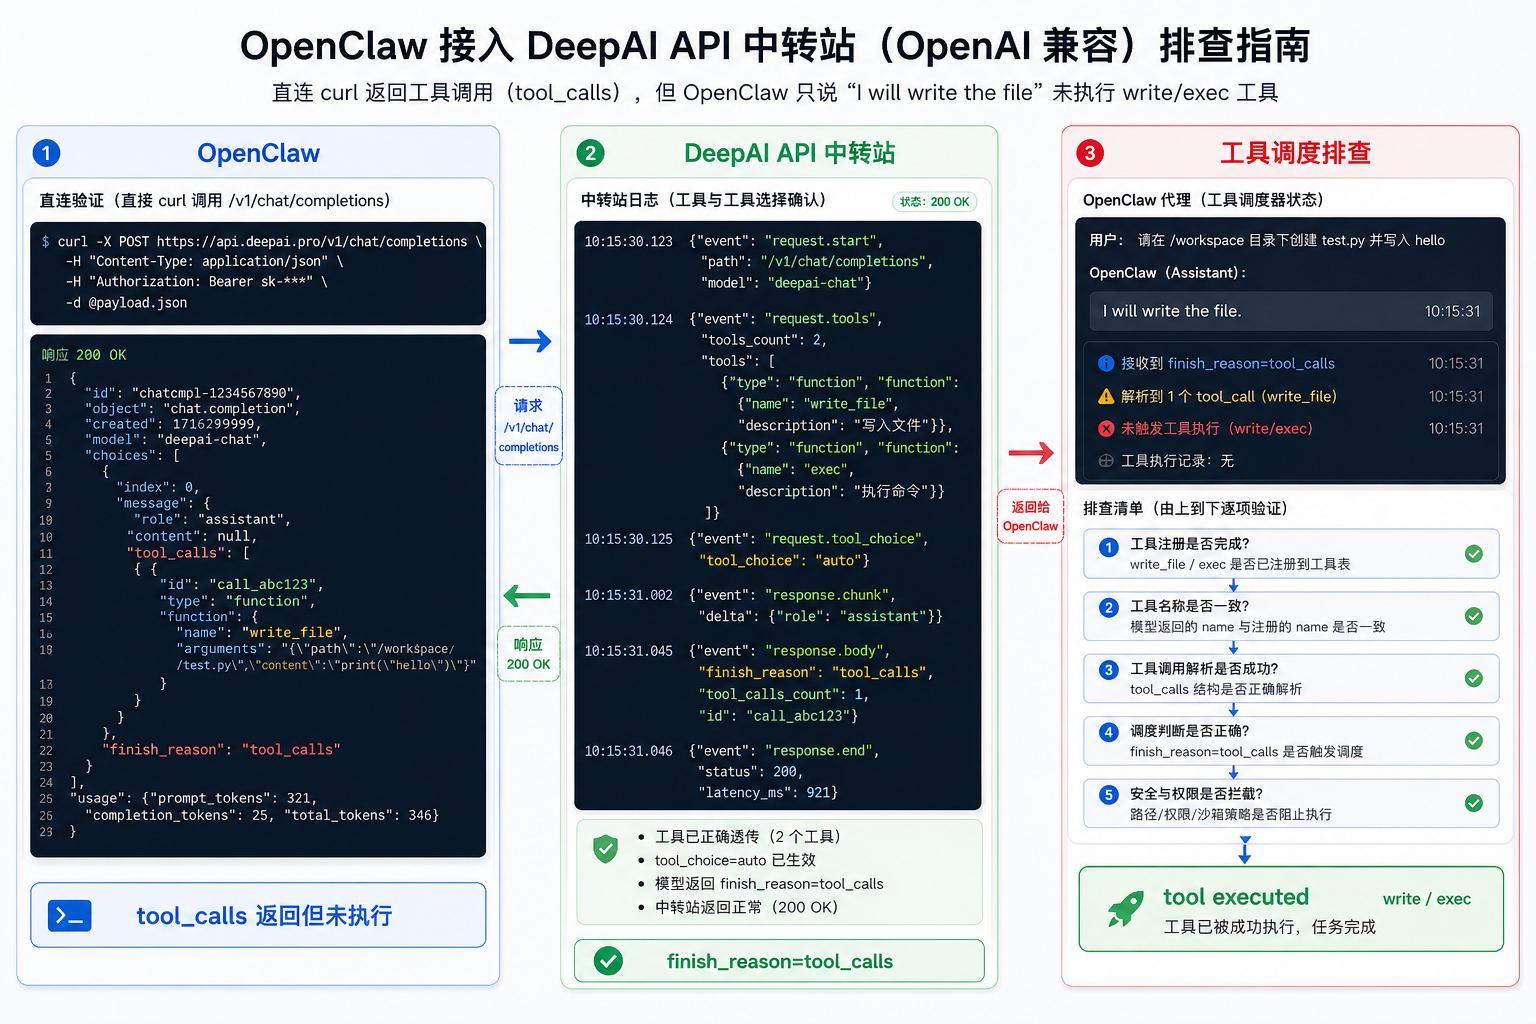This screenshot has width=1536, height=1024.
Task: Click the "usage" prompt_tokens line
Action: (x=193, y=799)
